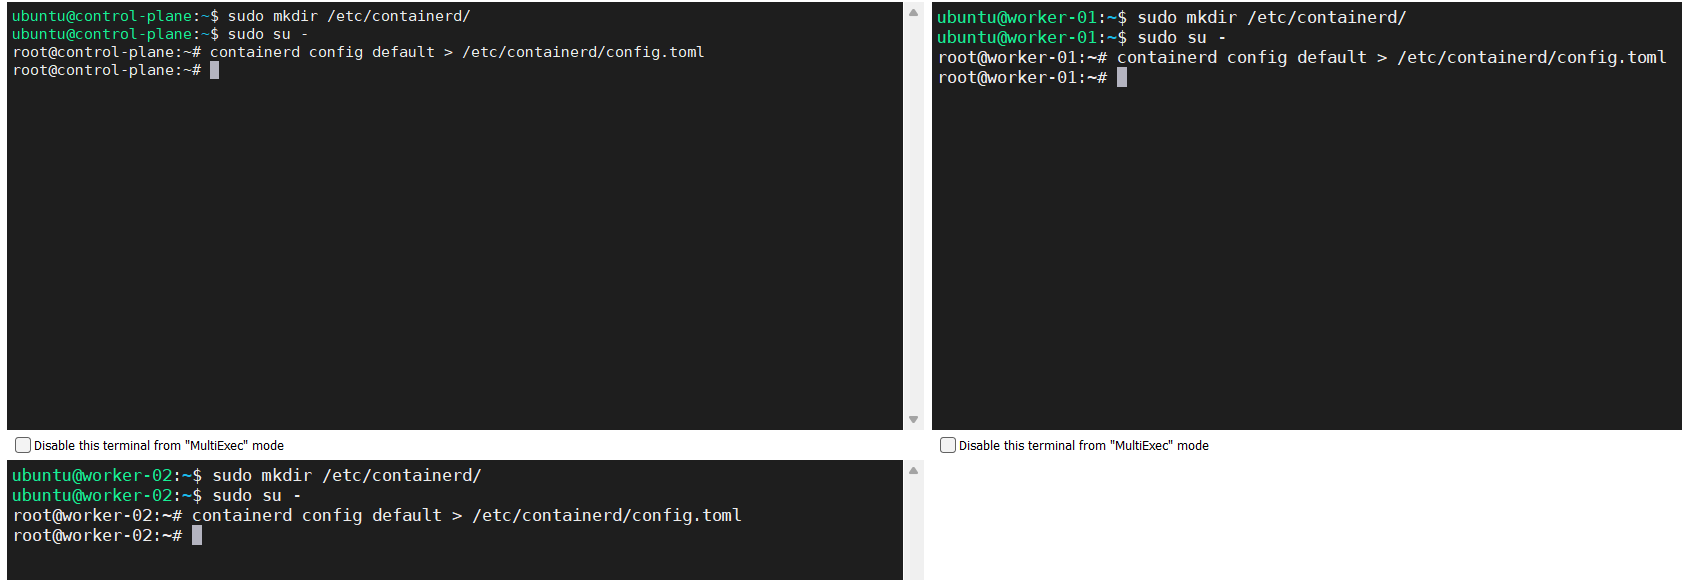Click the "sudo su -" line in control-plane terminal

click(x=267, y=35)
